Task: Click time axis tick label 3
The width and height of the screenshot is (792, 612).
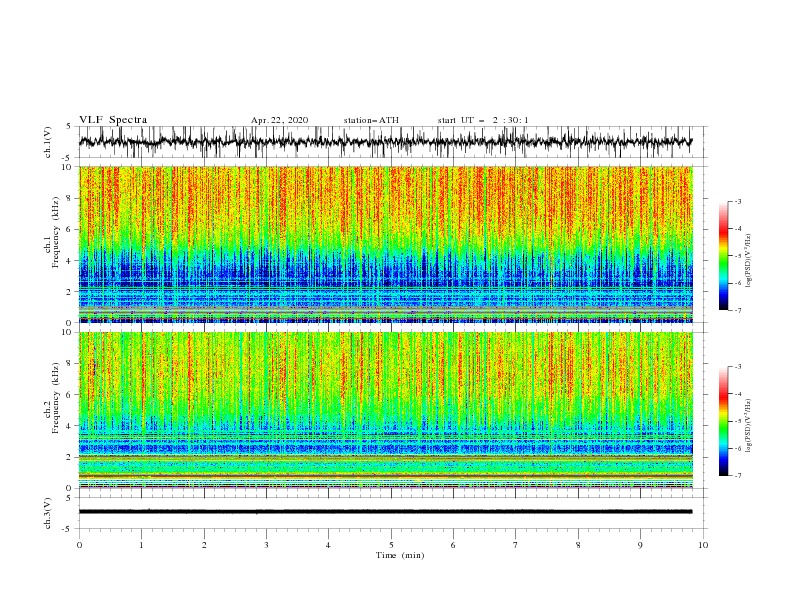Action: 266,545
